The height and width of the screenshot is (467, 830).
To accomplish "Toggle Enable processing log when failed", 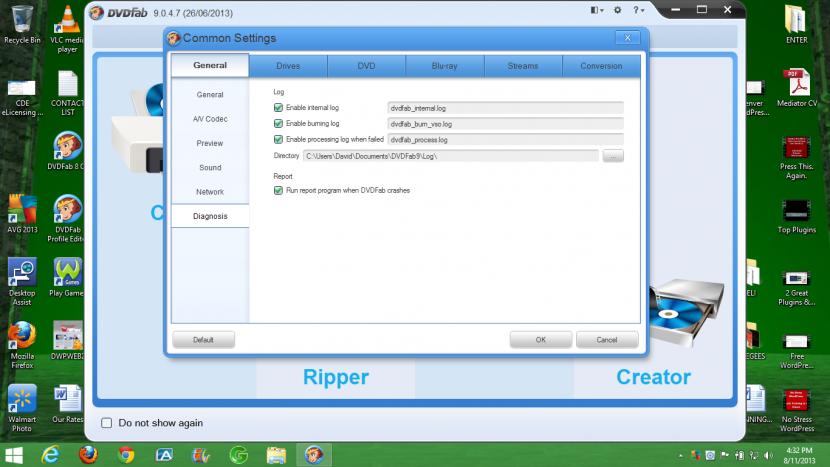I will 278,139.
